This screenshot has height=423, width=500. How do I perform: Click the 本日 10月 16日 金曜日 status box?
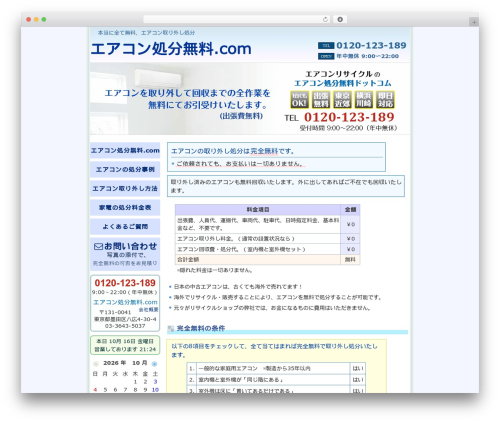(x=125, y=345)
